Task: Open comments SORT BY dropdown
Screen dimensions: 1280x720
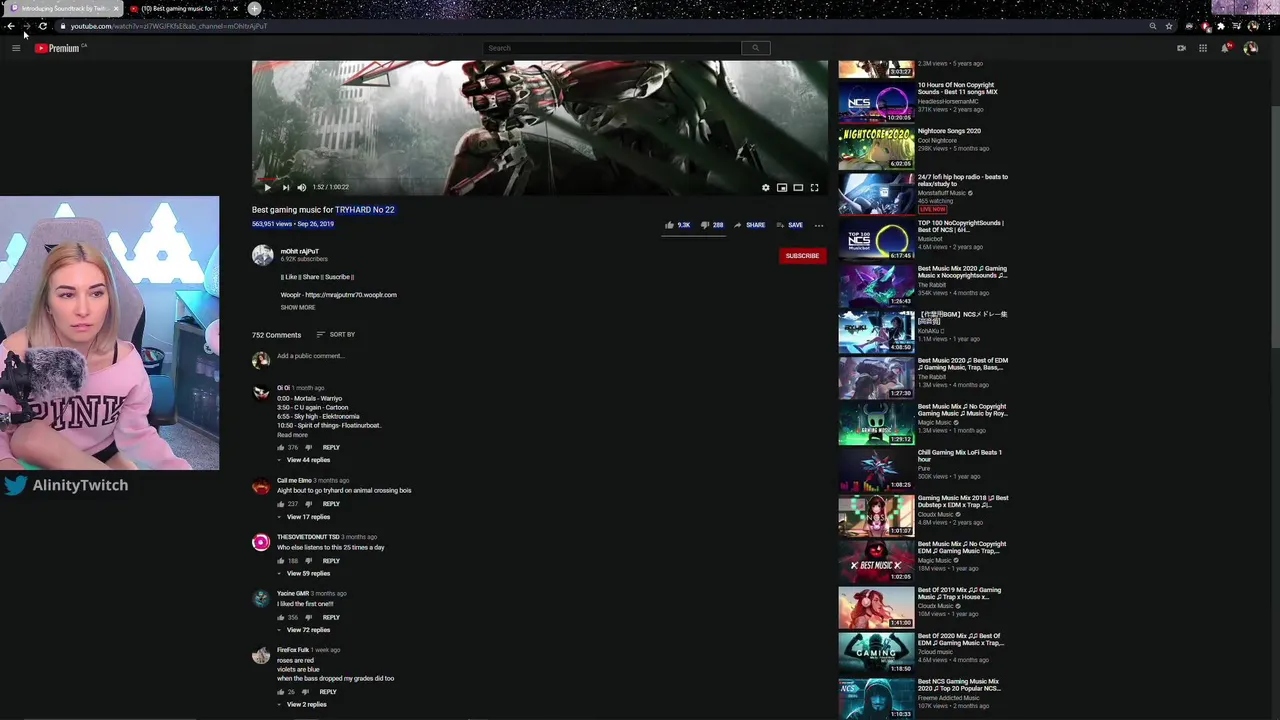Action: click(x=336, y=334)
